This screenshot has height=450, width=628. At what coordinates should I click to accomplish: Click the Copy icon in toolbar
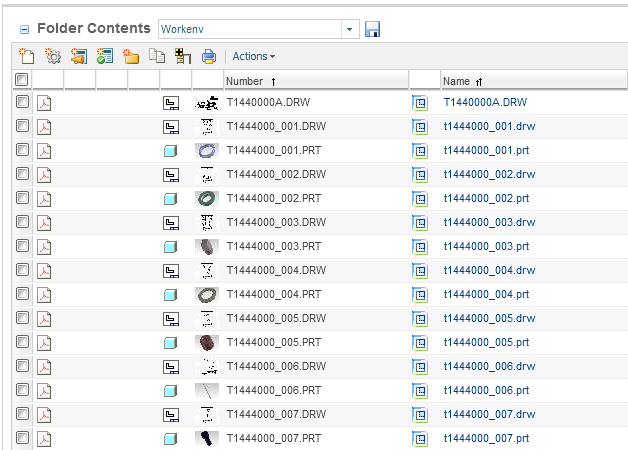pyautogui.click(x=157, y=56)
